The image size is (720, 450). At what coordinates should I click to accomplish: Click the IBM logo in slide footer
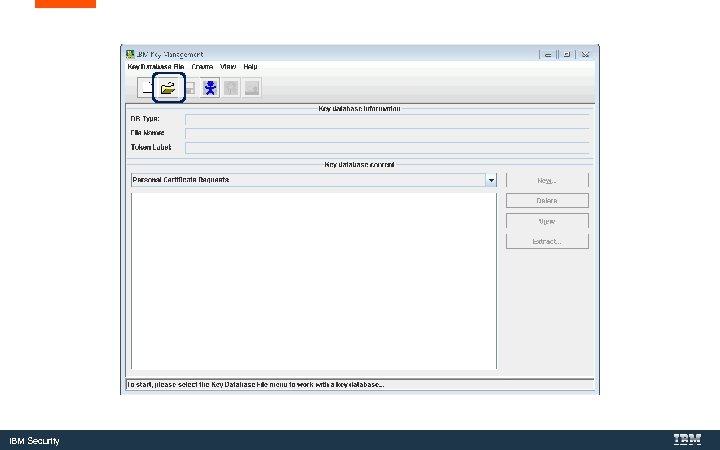tap(687, 439)
